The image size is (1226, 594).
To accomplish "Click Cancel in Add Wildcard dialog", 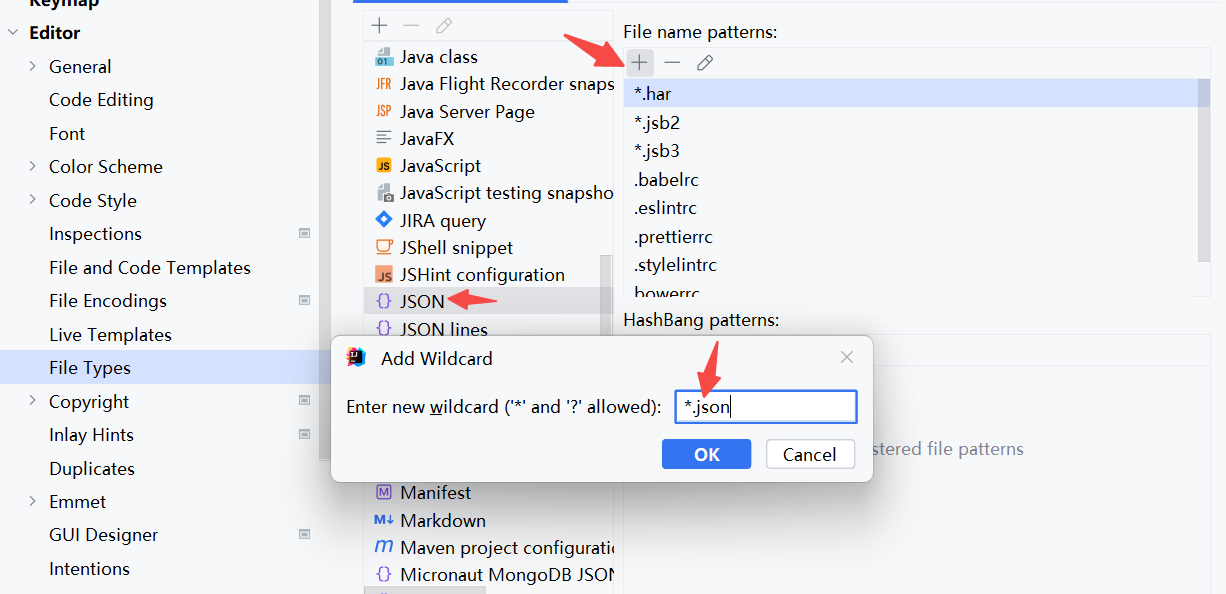I will 810,454.
